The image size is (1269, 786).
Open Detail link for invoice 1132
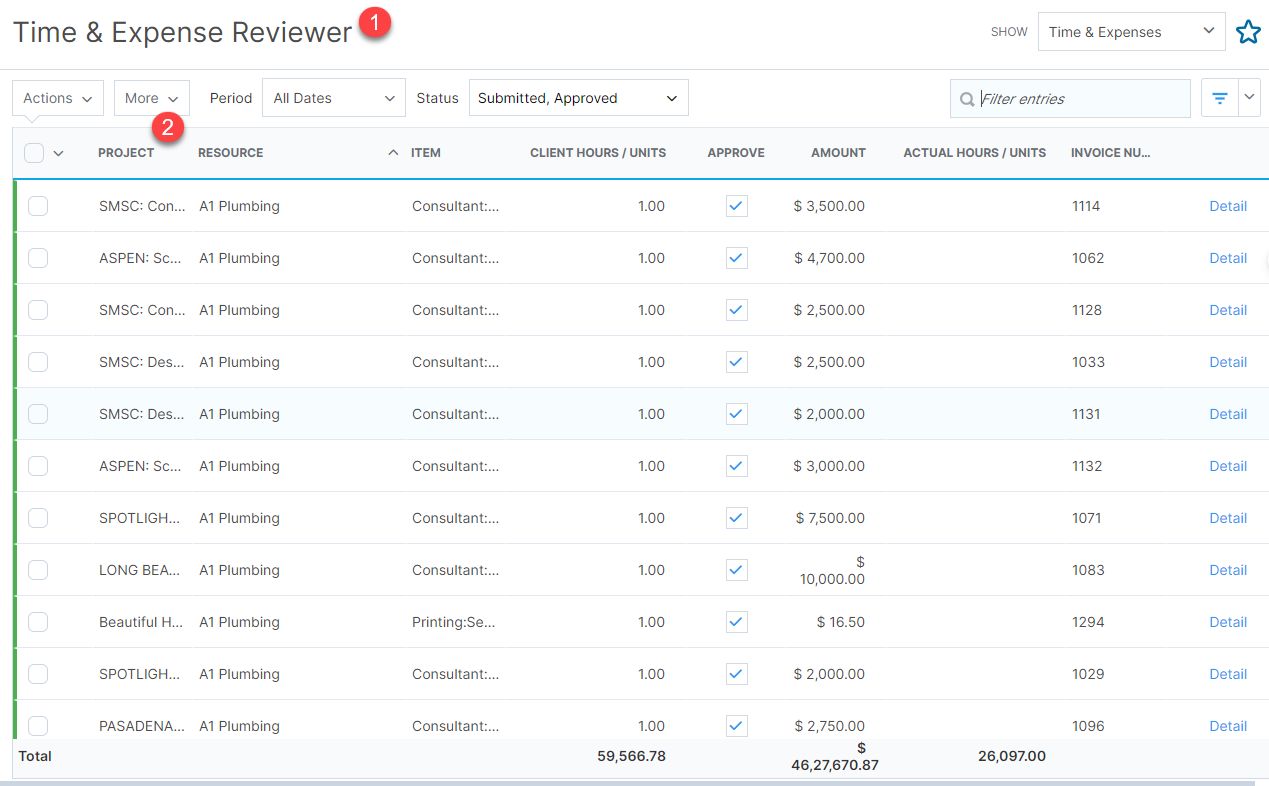pos(1228,466)
